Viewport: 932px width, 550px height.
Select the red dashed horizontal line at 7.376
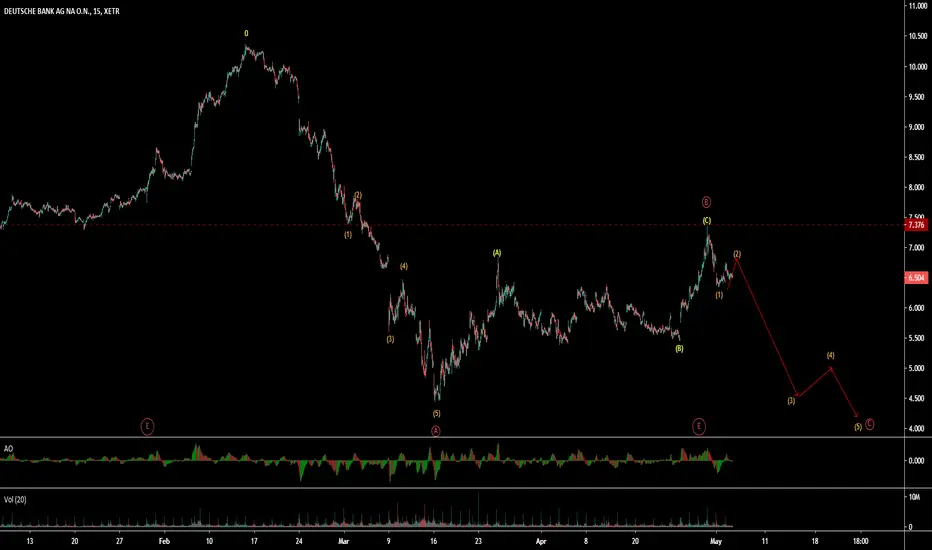click(x=452, y=225)
